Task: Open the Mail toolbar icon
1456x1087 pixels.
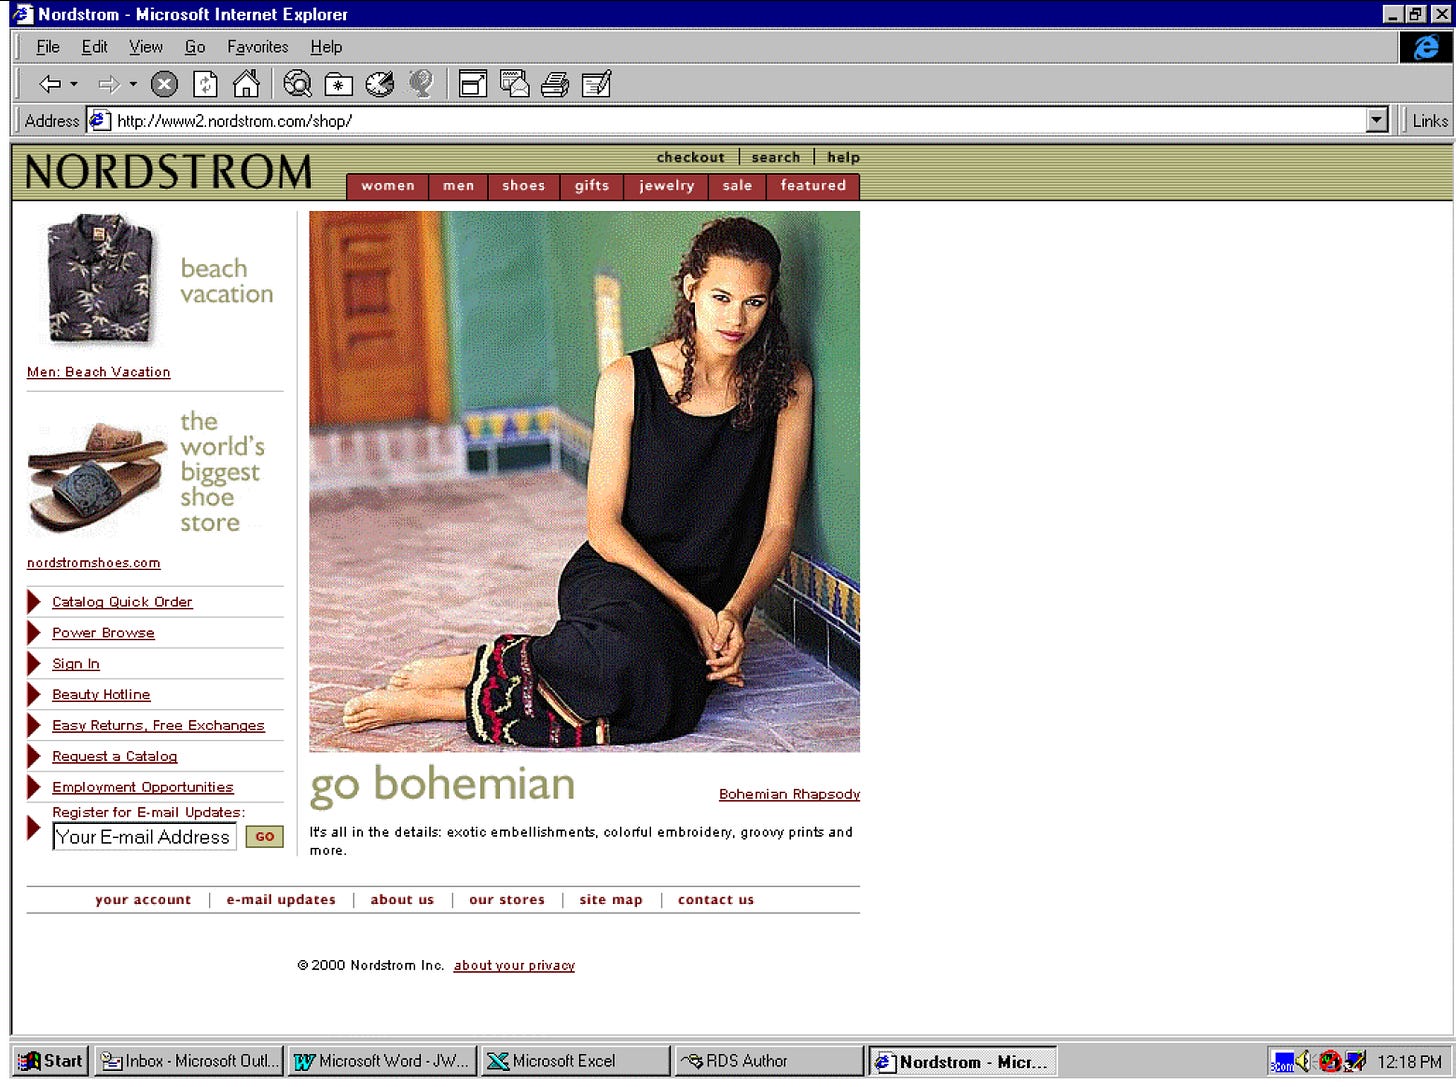Action: pyautogui.click(x=514, y=84)
